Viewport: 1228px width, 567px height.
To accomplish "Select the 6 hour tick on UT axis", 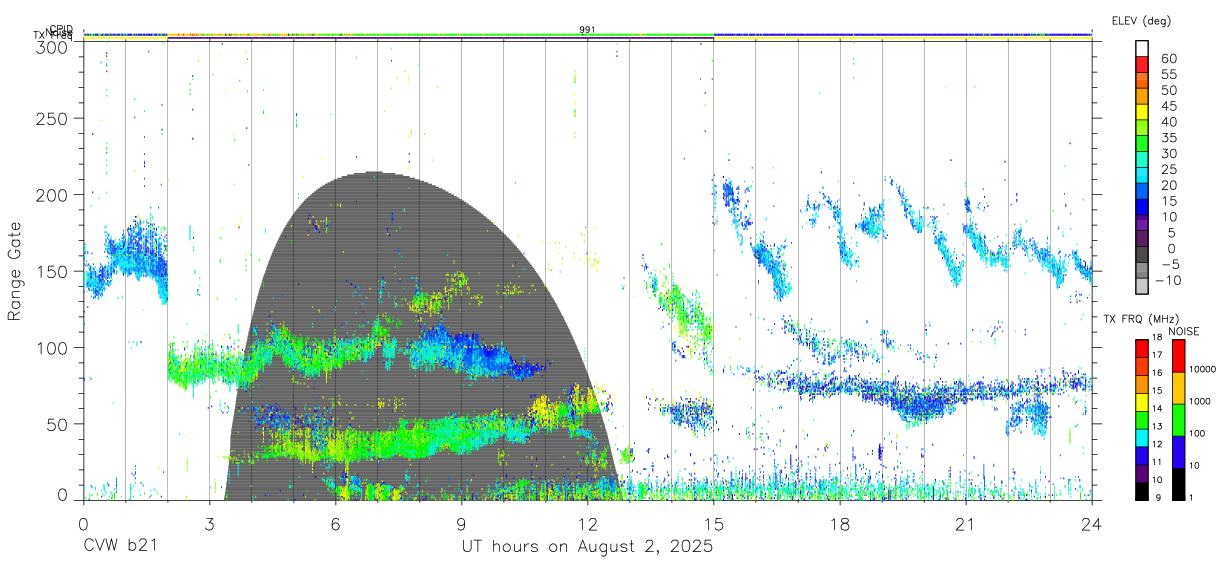I will [x=336, y=523].
